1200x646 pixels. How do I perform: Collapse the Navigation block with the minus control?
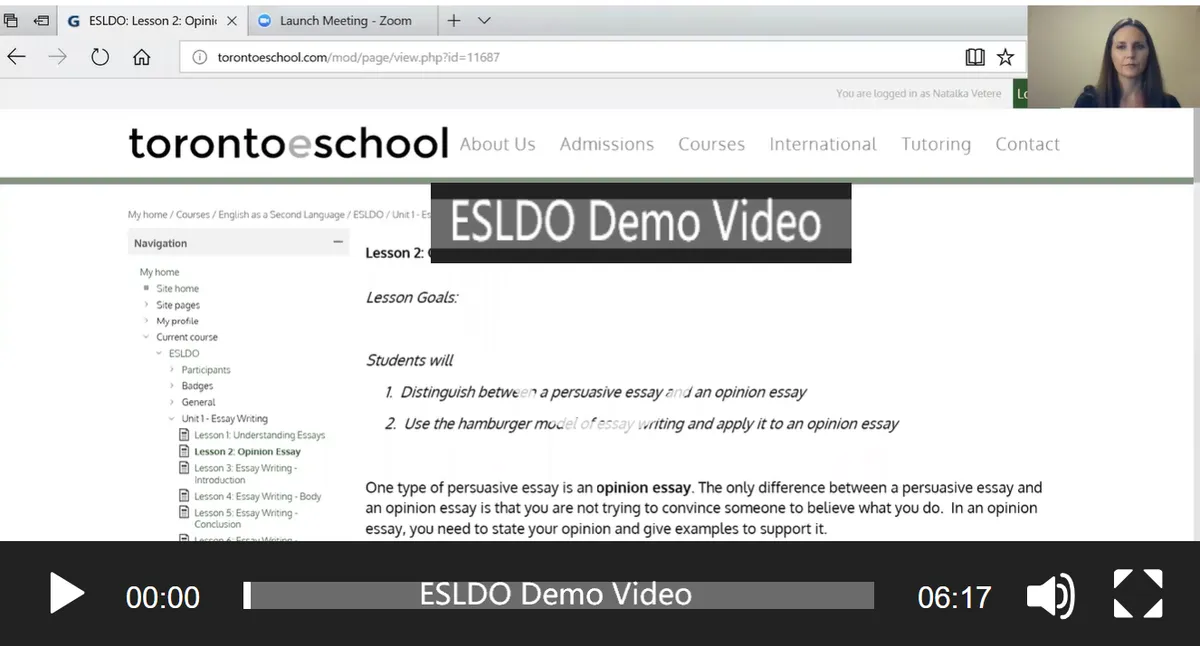(337, 243)
